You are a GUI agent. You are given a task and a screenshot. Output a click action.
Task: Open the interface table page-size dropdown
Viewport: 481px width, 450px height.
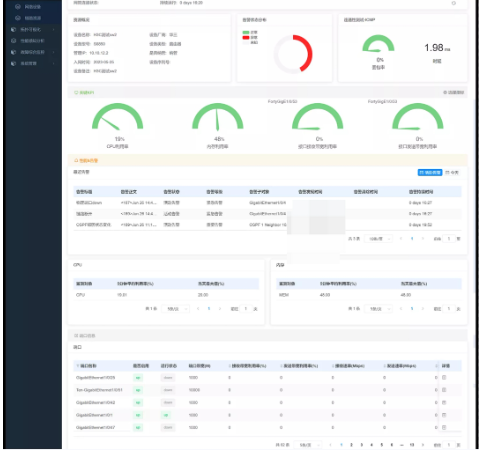point(308,445)
